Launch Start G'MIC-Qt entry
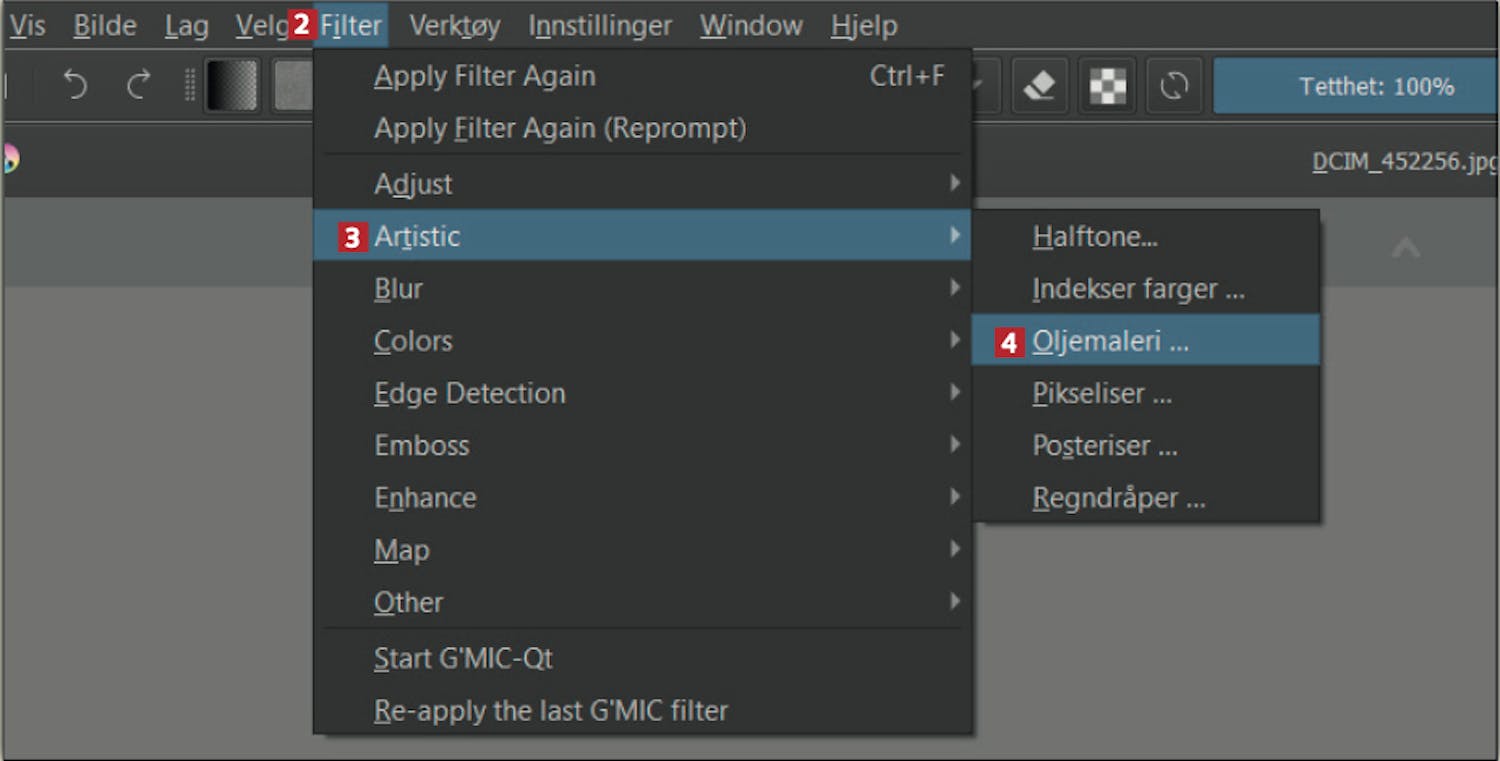The image size is (1500, 761). (x=642, y=658)
